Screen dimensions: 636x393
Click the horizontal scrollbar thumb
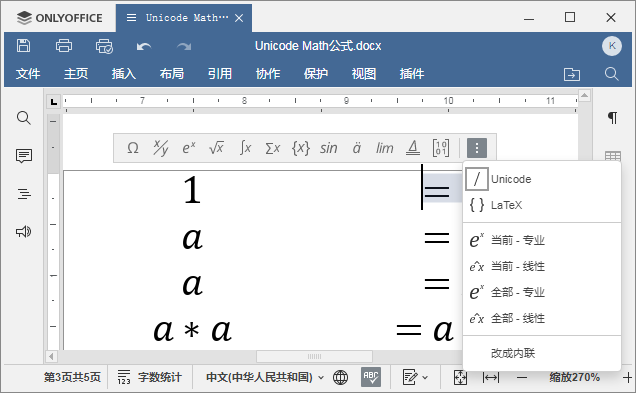(314, 356)
